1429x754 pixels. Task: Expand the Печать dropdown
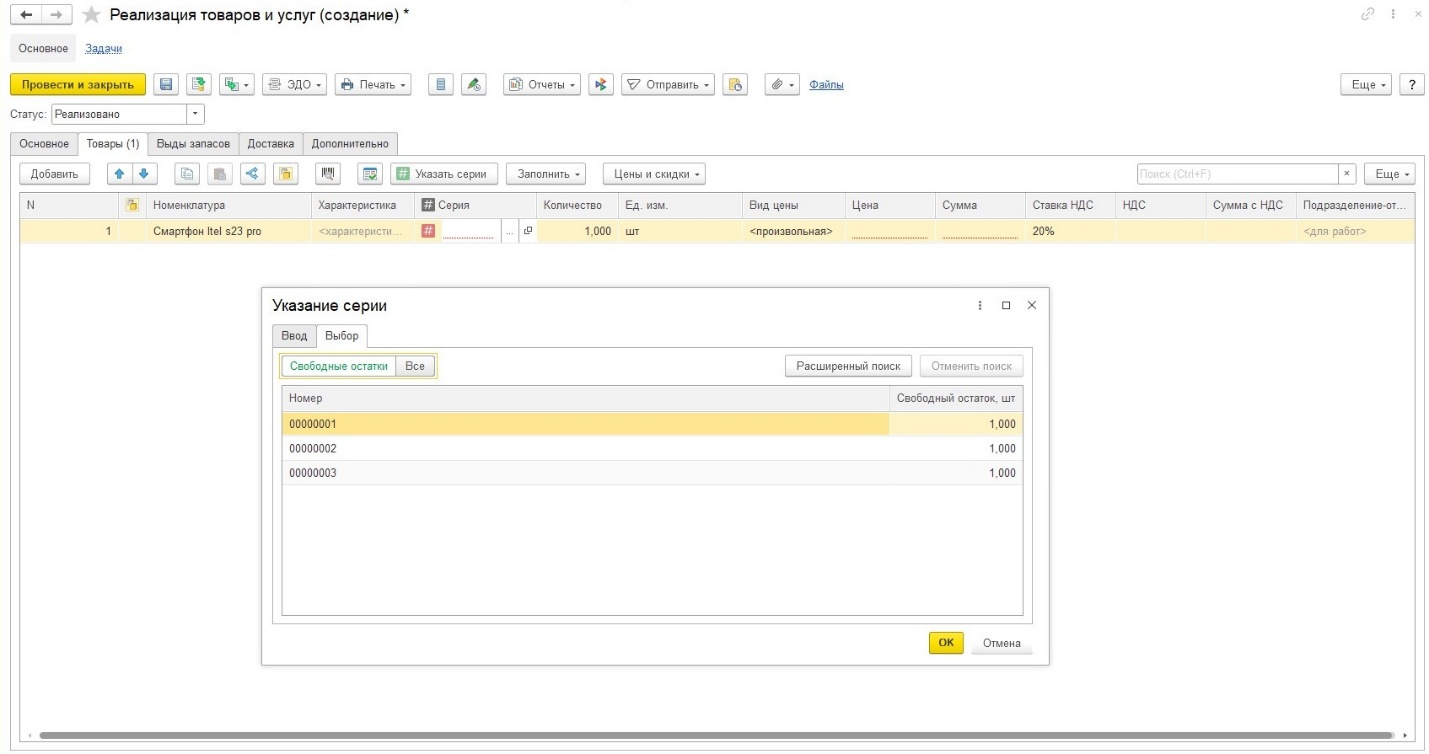click(373, 85)
